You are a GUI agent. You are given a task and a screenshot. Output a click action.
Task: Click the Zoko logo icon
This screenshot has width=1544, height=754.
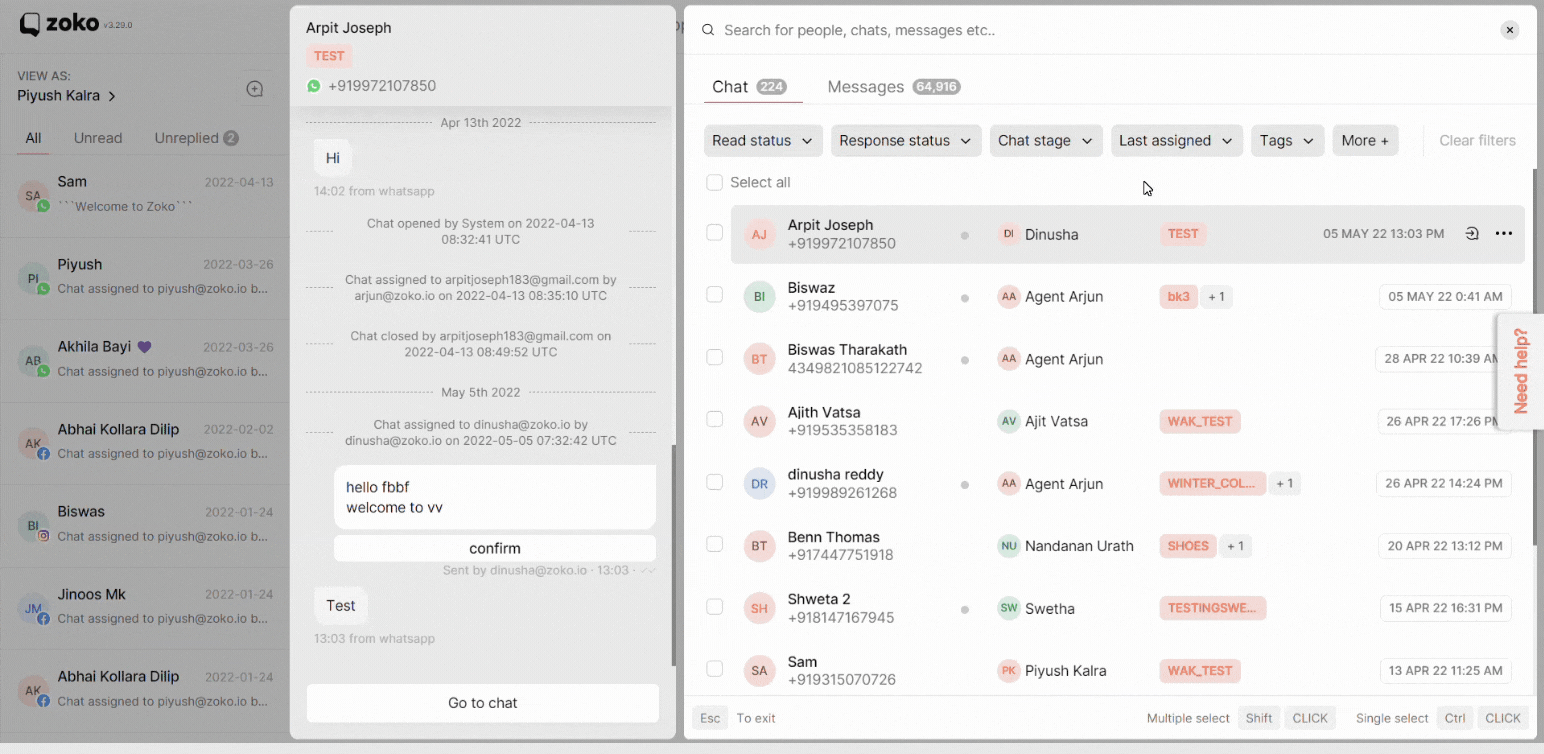coord(31,24)
